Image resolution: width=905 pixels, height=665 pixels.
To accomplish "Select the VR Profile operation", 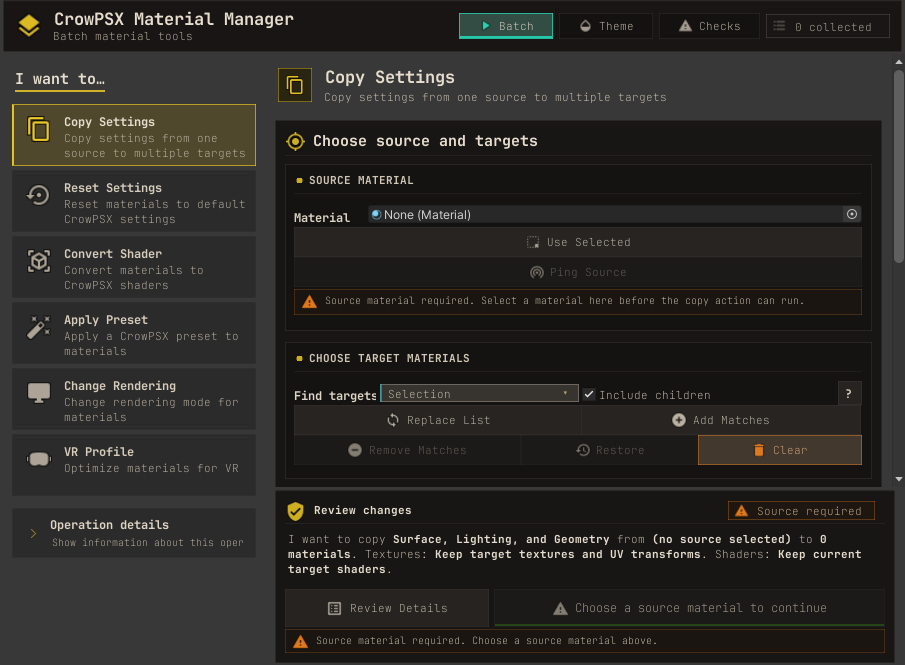I will [134, 465].
